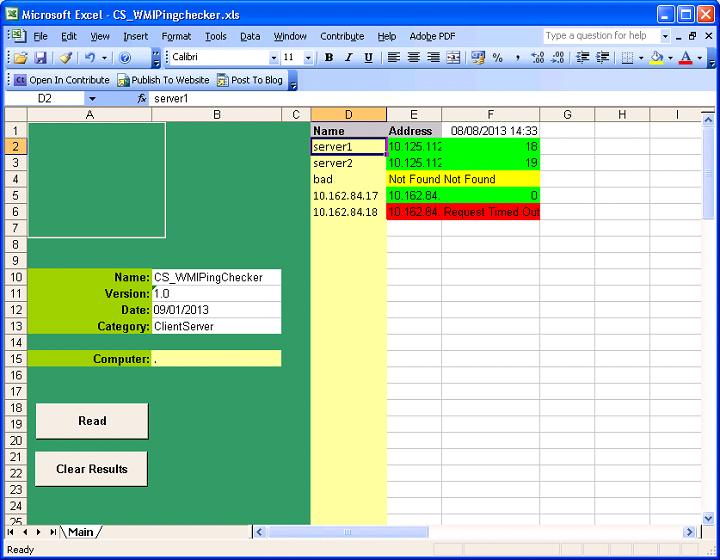Toggle Bold formatting
Image resolution: width=720 pixels, height=560 pixels.
(x=329, y=58)
